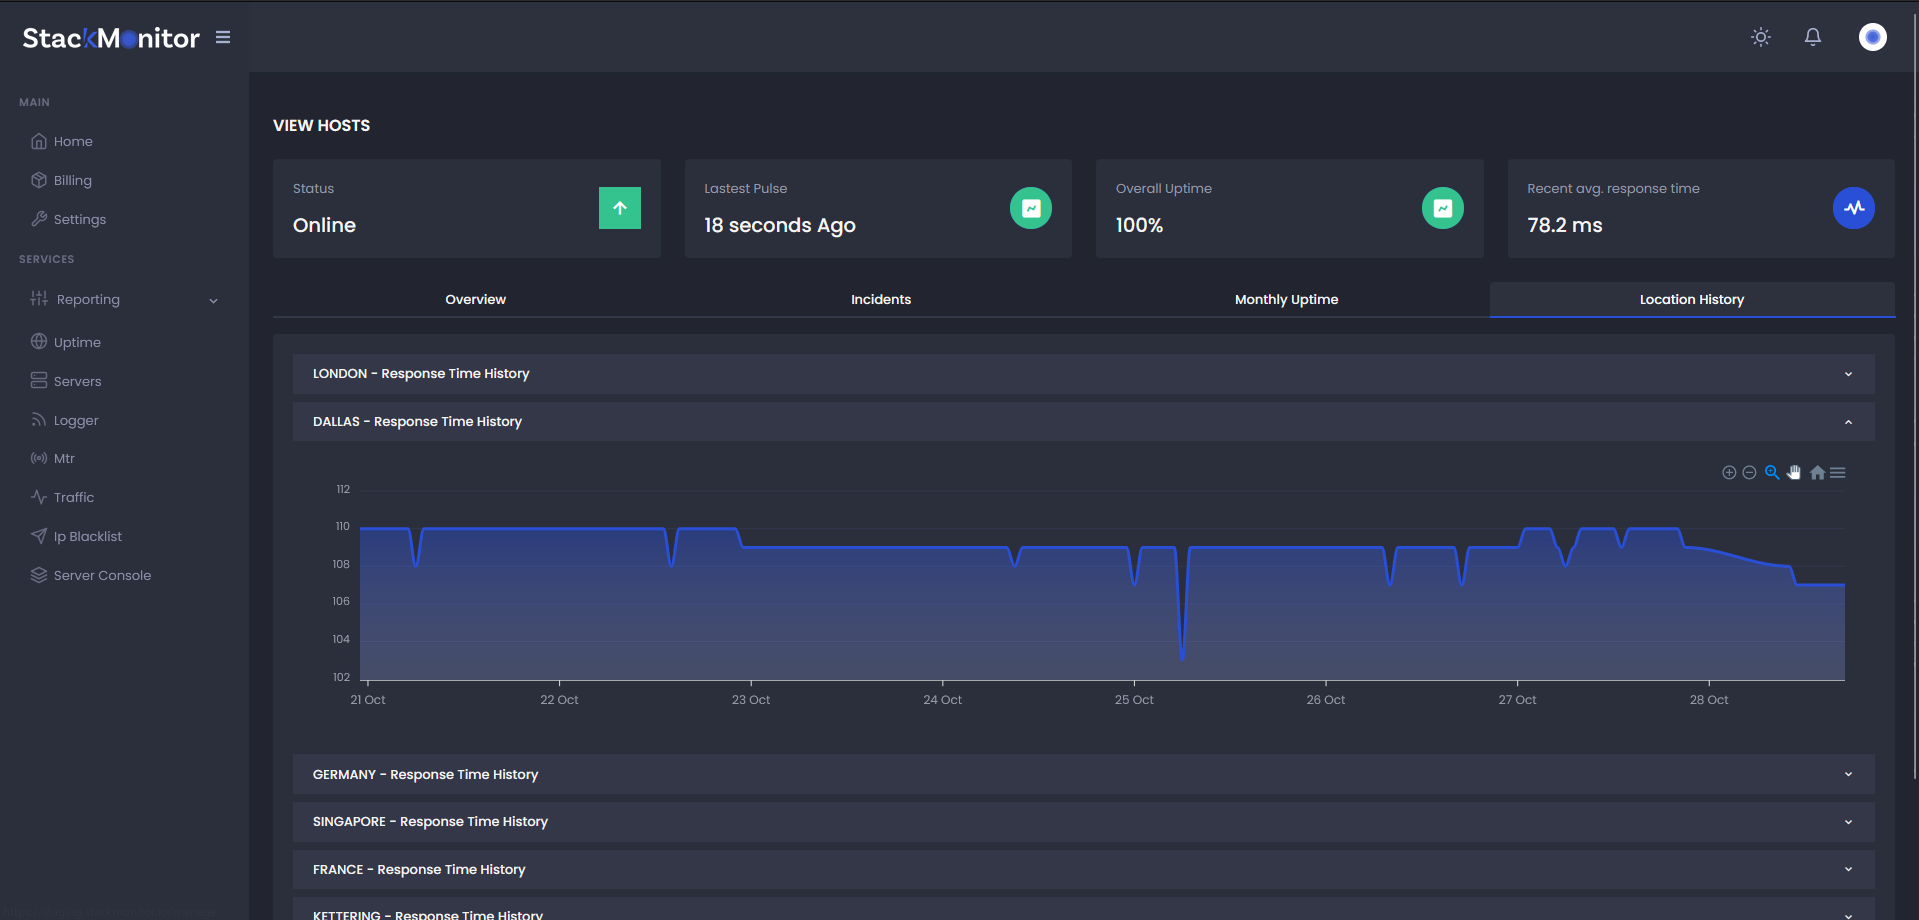Image resolution: width=1919 pixels, height=920 pixels.
Task: Toggle the sidebar hamburger menu
Action: coord(223,37)
